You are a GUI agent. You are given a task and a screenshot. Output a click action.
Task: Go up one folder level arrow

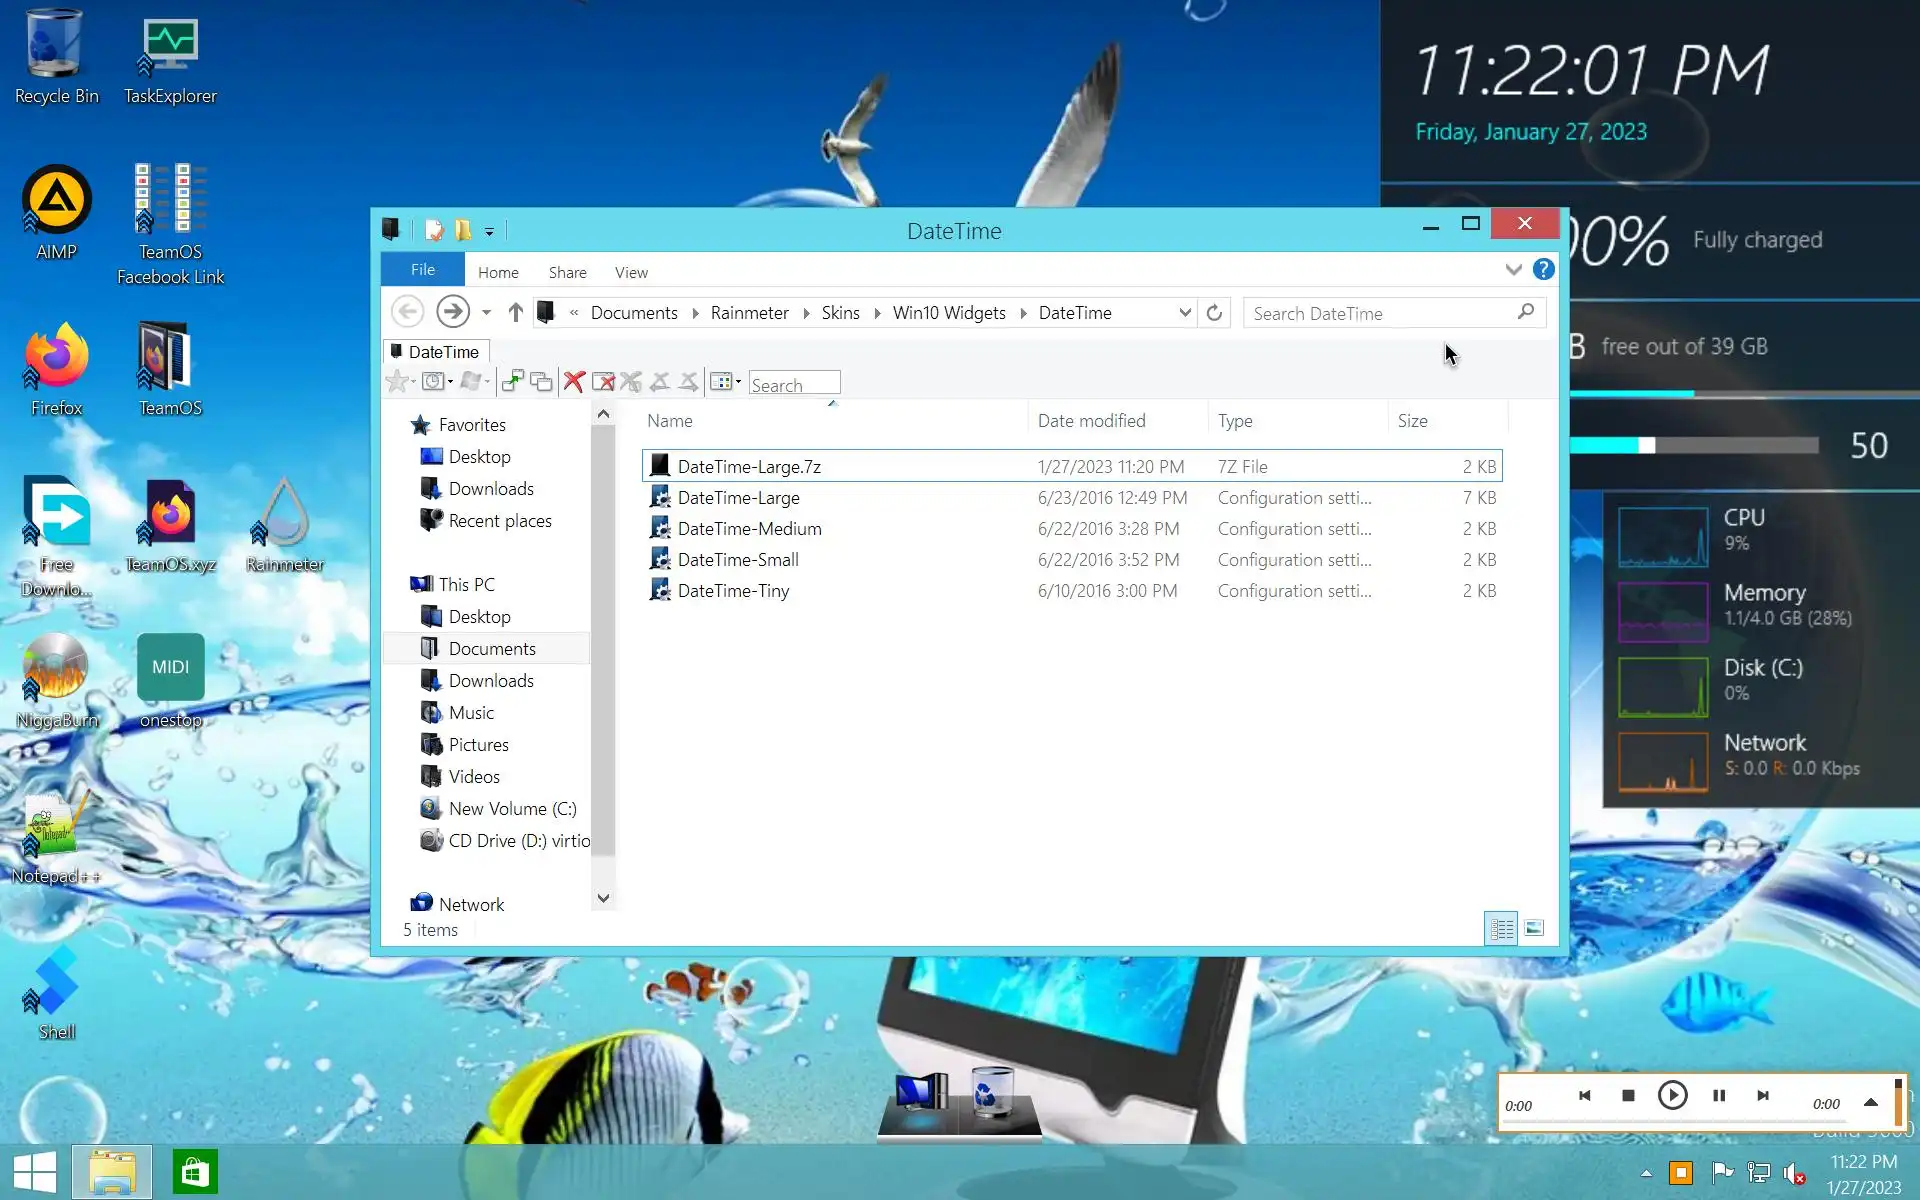[515, 313]
